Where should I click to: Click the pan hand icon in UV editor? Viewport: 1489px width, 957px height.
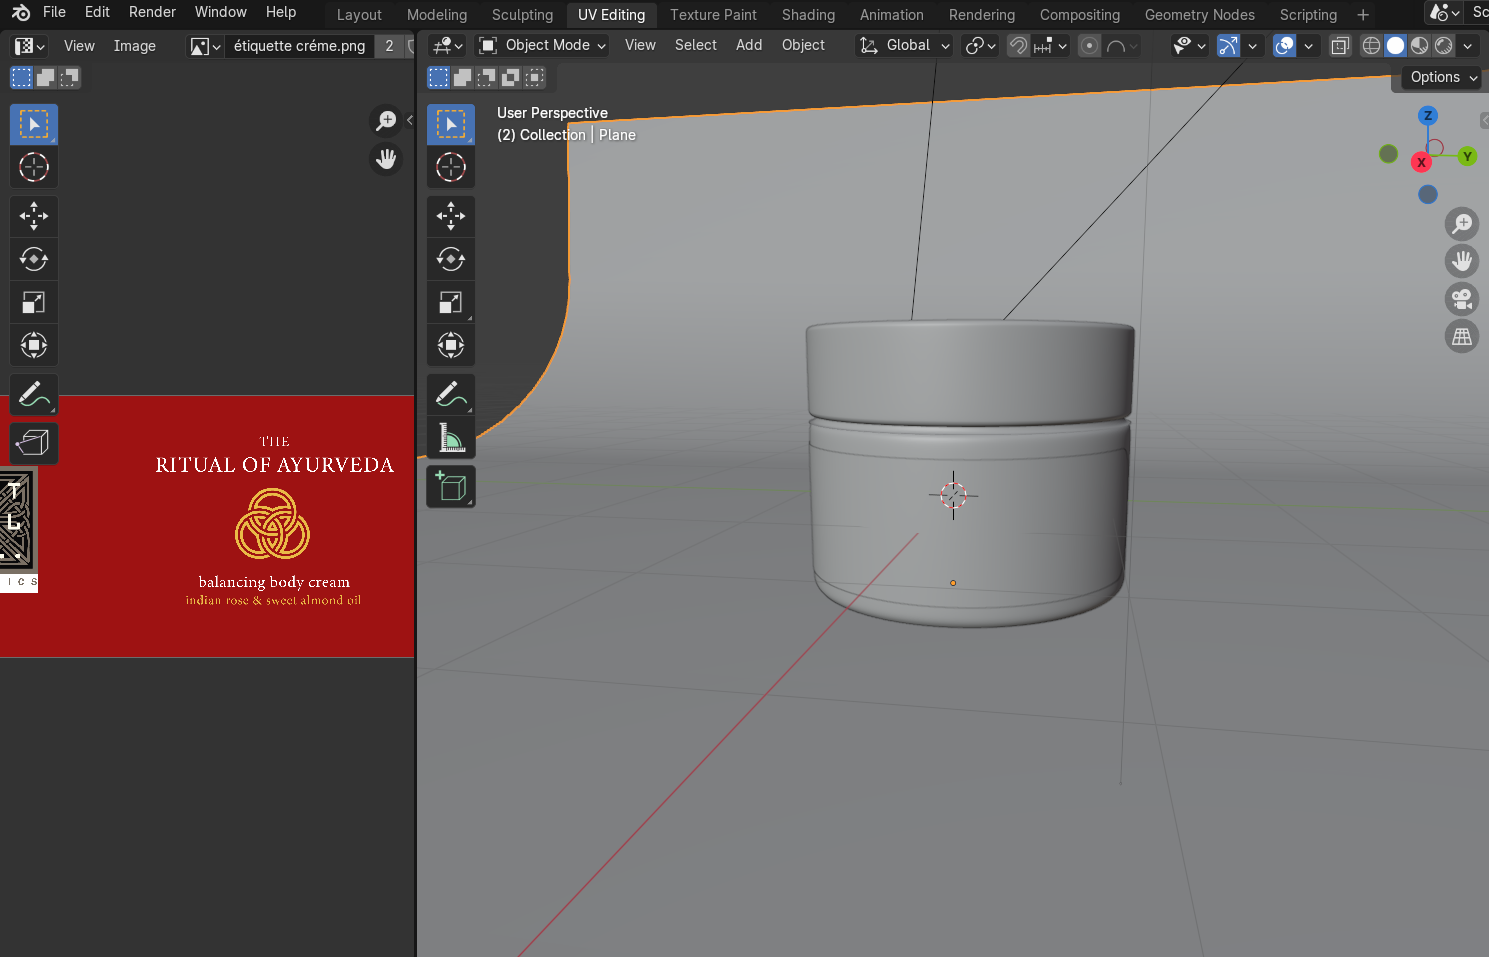(x=386, y=159)
